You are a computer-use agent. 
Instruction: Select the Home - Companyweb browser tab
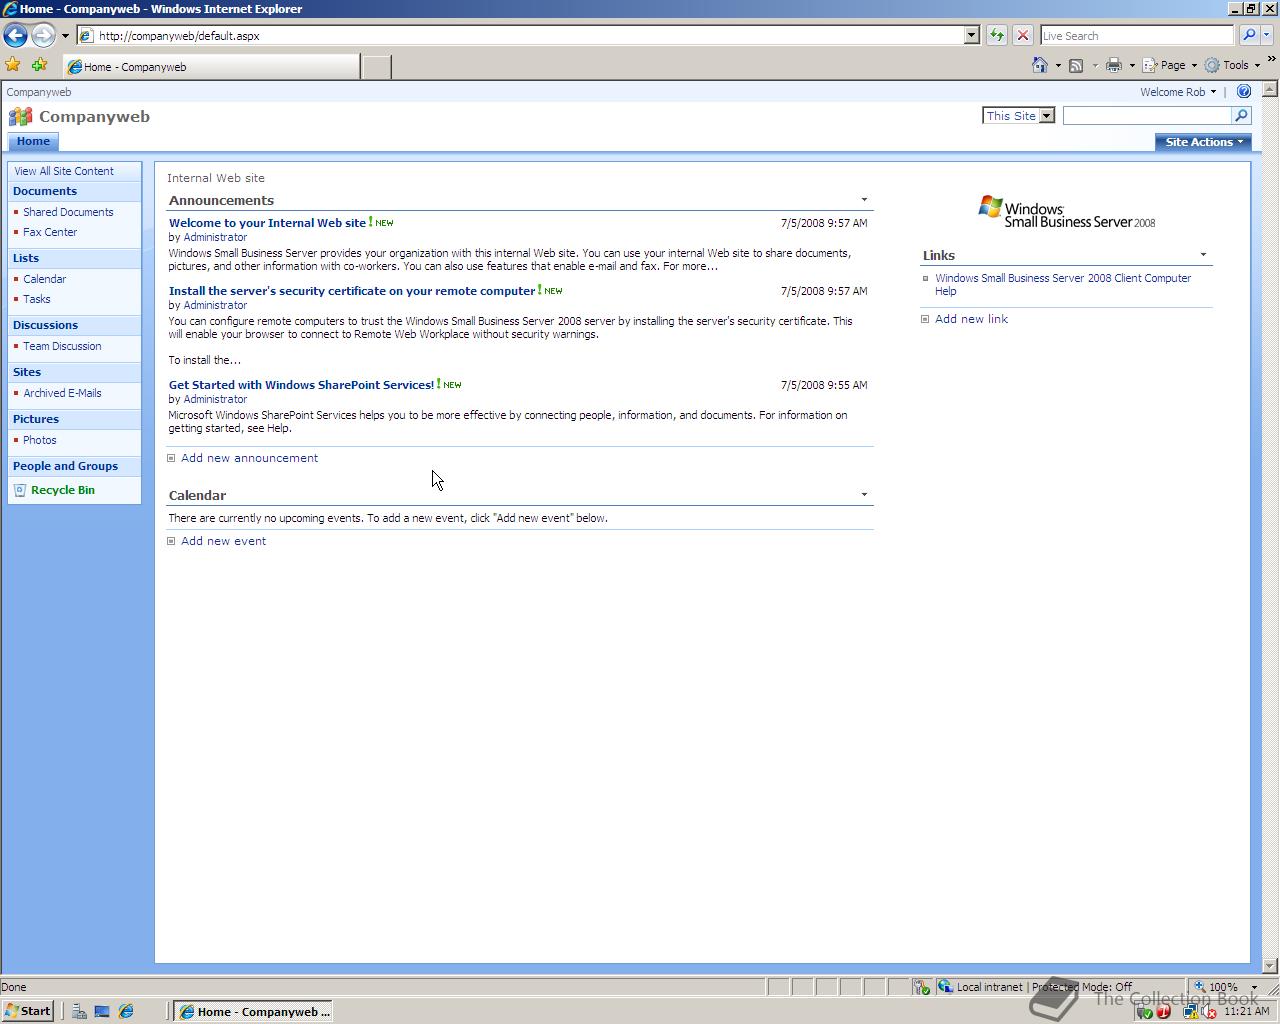pyautogui.click(x=210, y=67)
